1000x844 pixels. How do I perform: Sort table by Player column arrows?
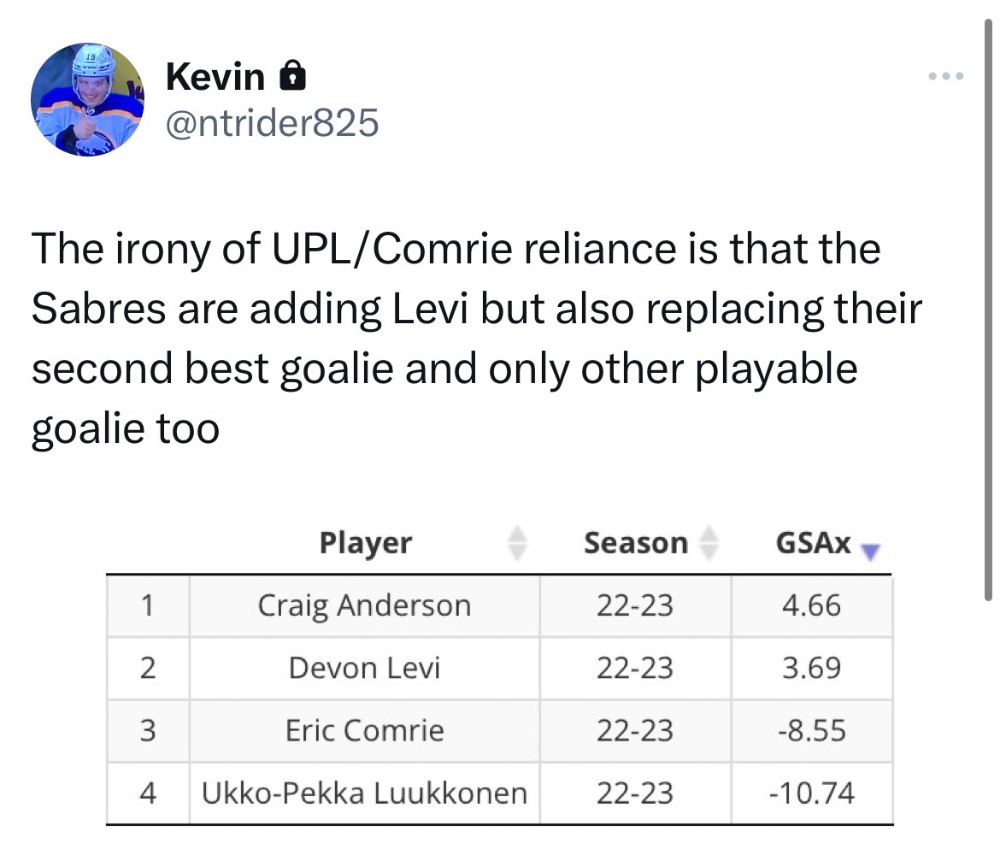(517, 543)
